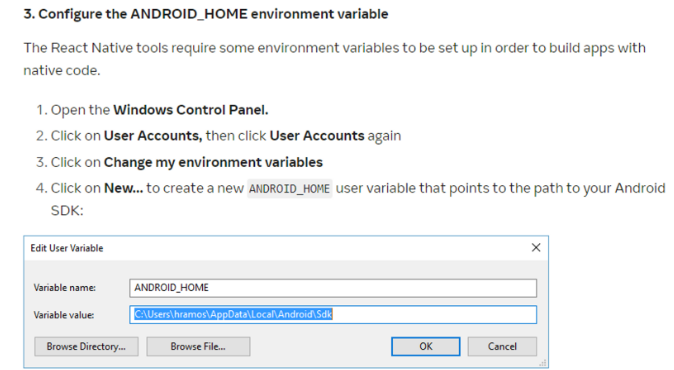
Task: Close the Edit User Variable dialog
Action: click(536, 248)
